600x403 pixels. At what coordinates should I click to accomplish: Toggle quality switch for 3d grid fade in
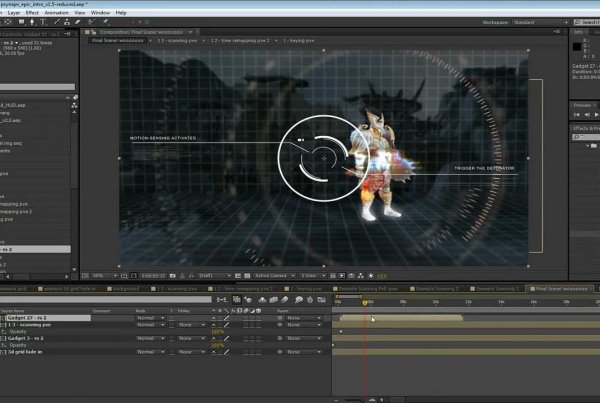pyautogui.click(x=227, y=352)
